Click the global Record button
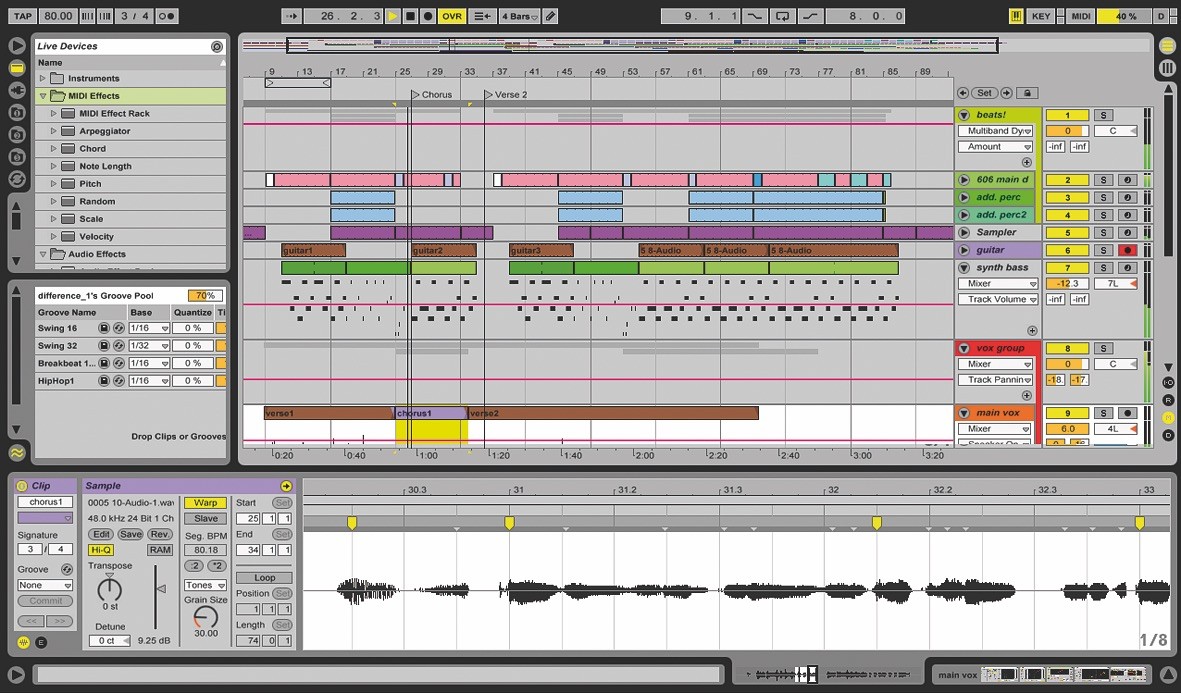Viewport: 1181px width, 693px height. [428, 16]
